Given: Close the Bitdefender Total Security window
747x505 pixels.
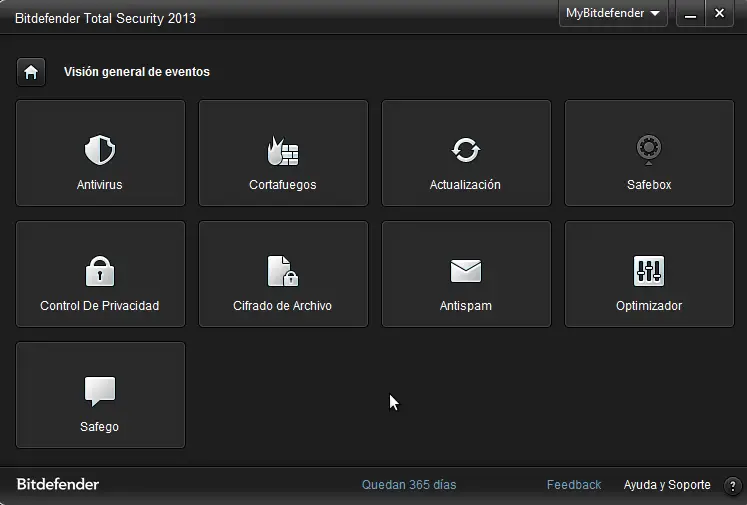Looking at the screenshot, I should (x=719, y=13).
